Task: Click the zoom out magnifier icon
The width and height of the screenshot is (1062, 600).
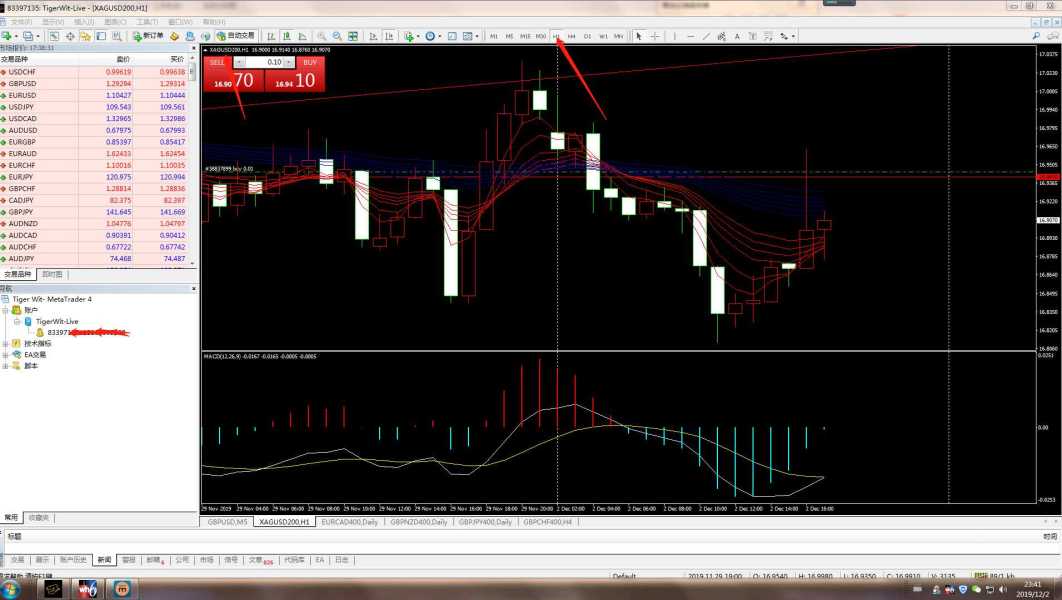Action: (338, 36)
